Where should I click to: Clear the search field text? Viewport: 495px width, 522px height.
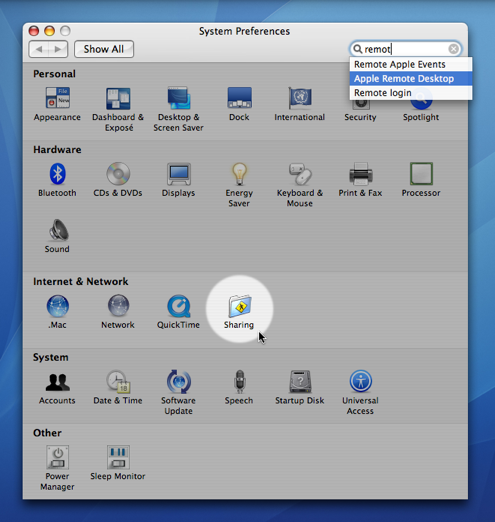pos(453,49)
